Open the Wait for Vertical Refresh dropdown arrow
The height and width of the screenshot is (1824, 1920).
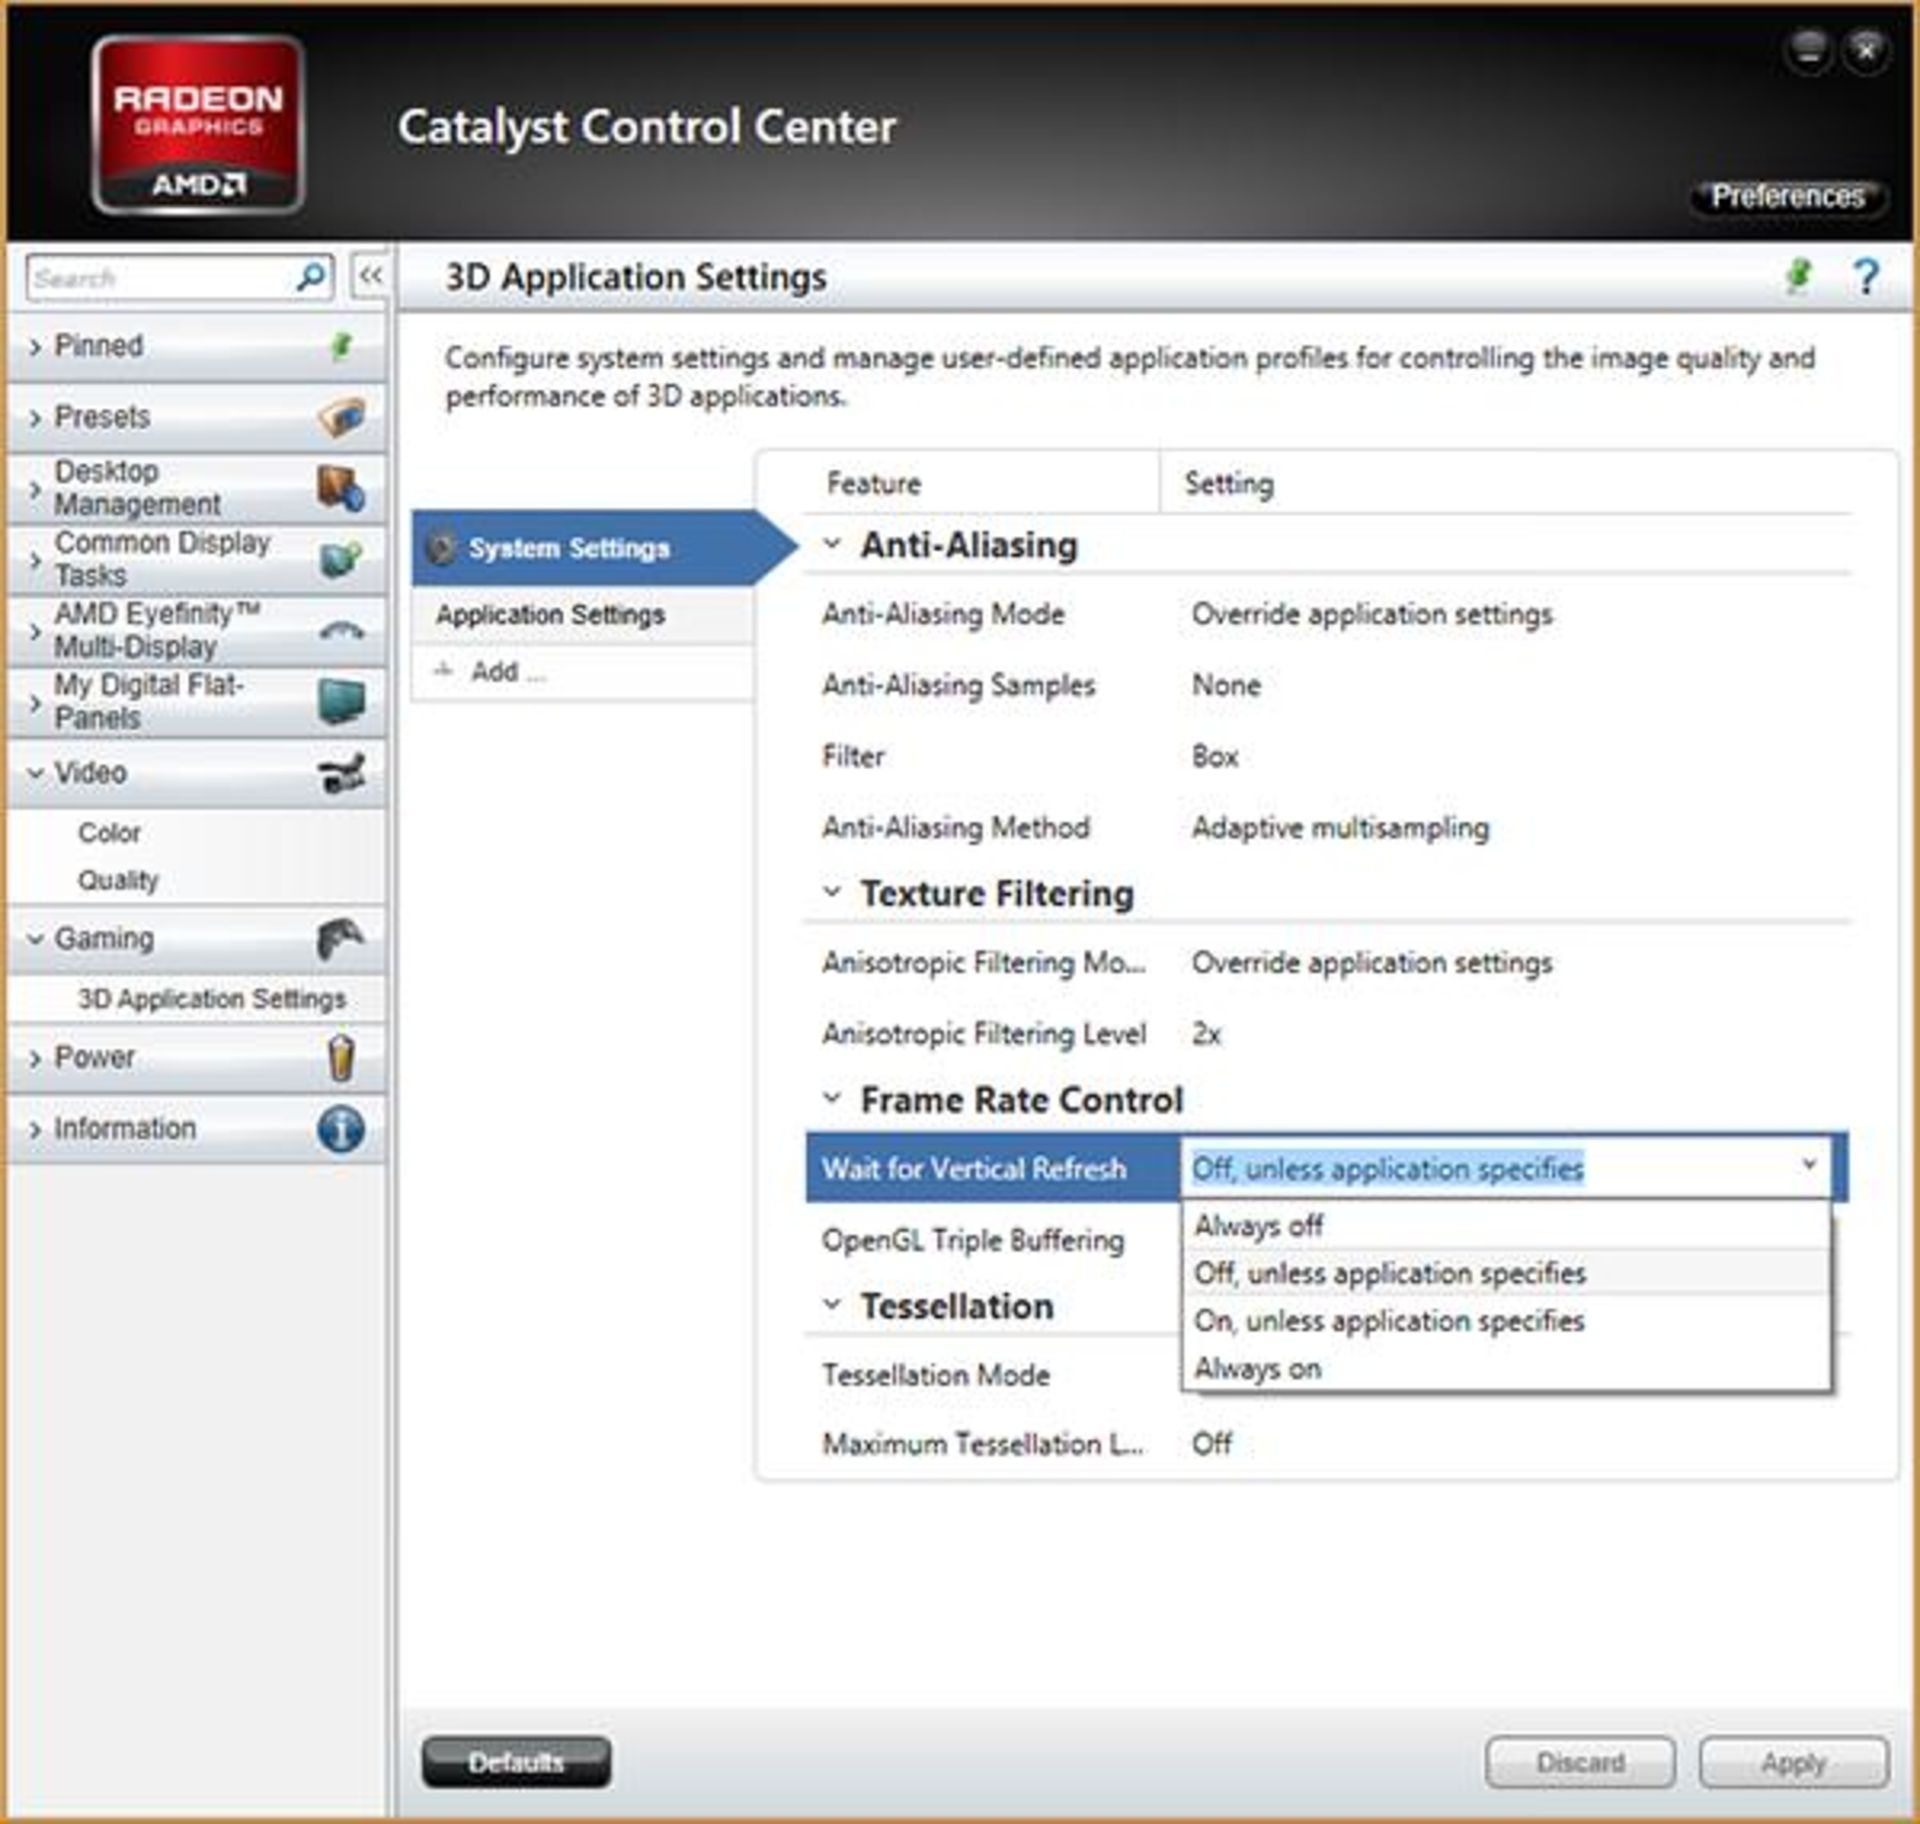[x=1809, y=1166]
